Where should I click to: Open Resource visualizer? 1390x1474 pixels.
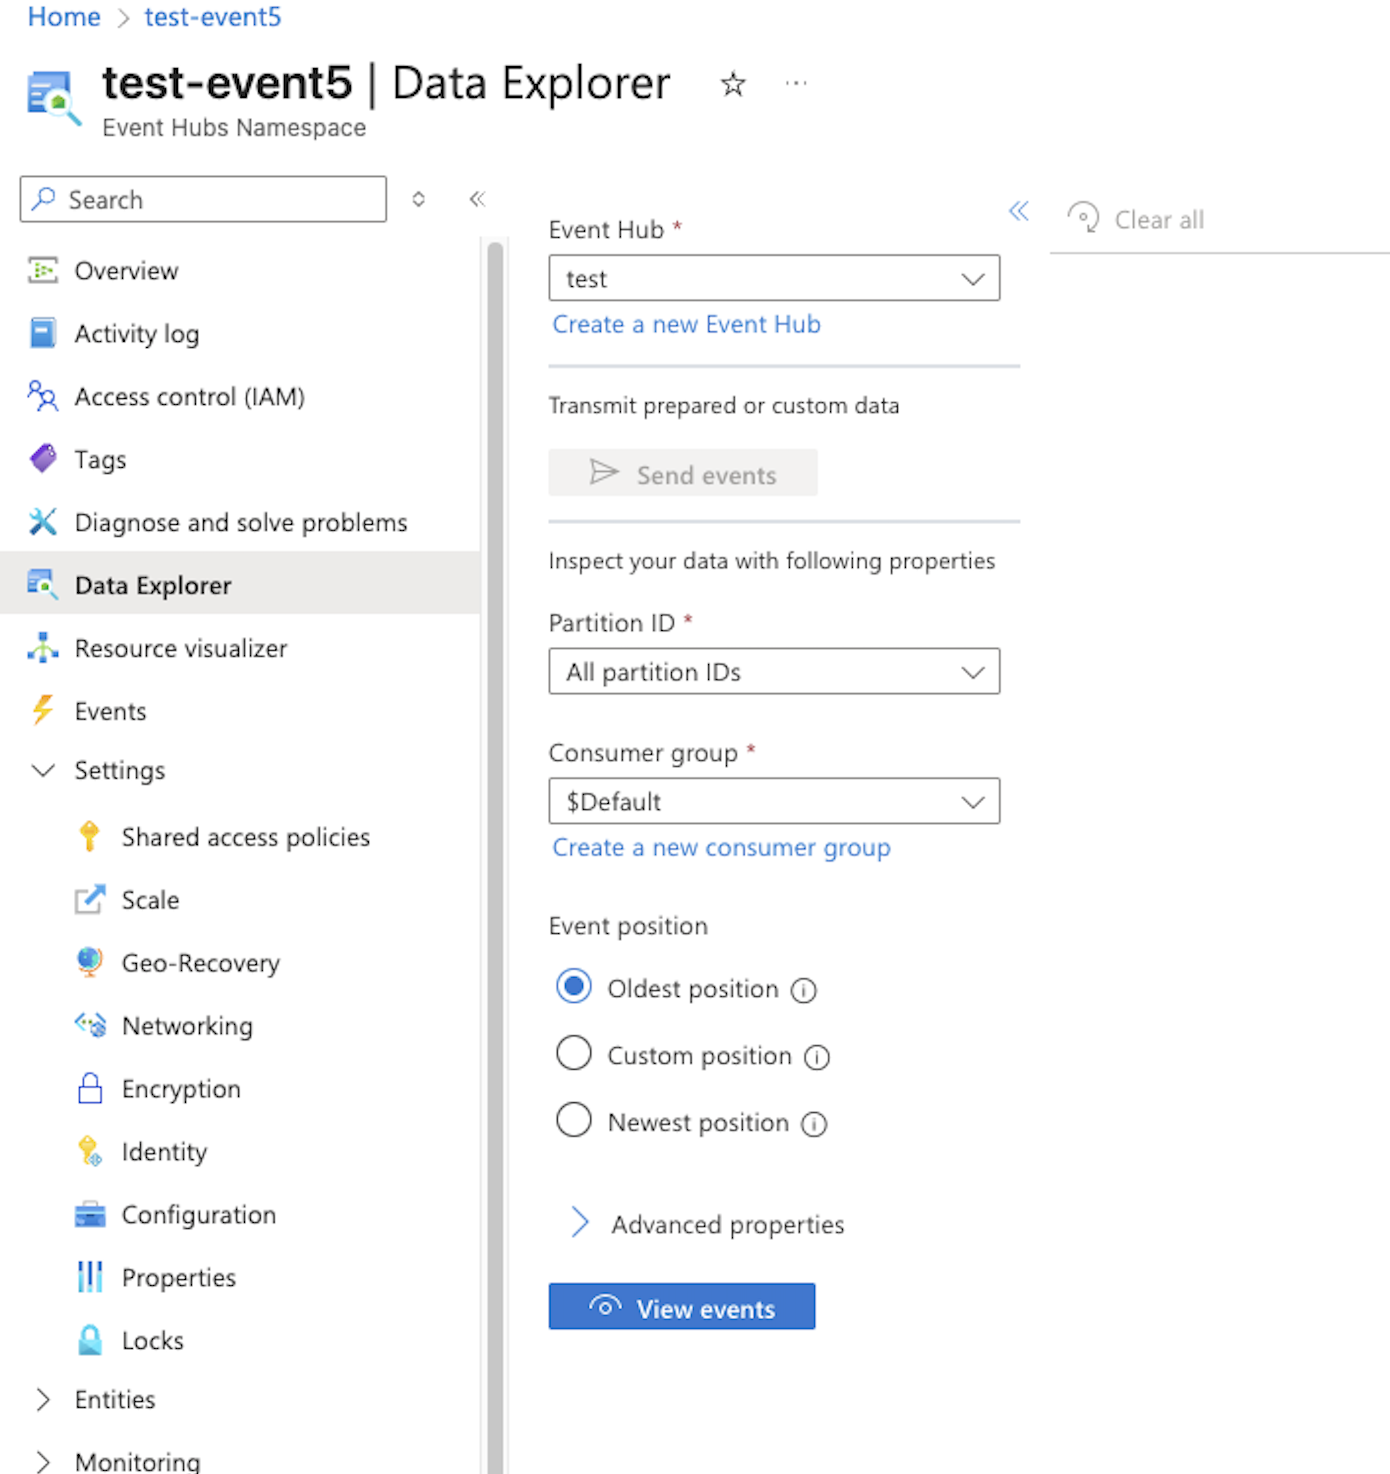(180, 648)
